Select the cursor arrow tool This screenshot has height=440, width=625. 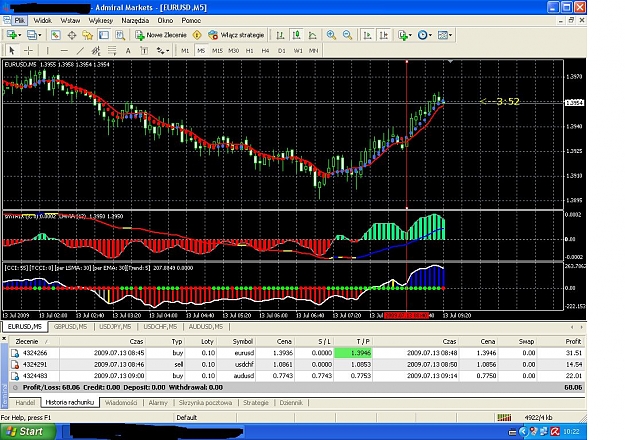pos(12,51)
